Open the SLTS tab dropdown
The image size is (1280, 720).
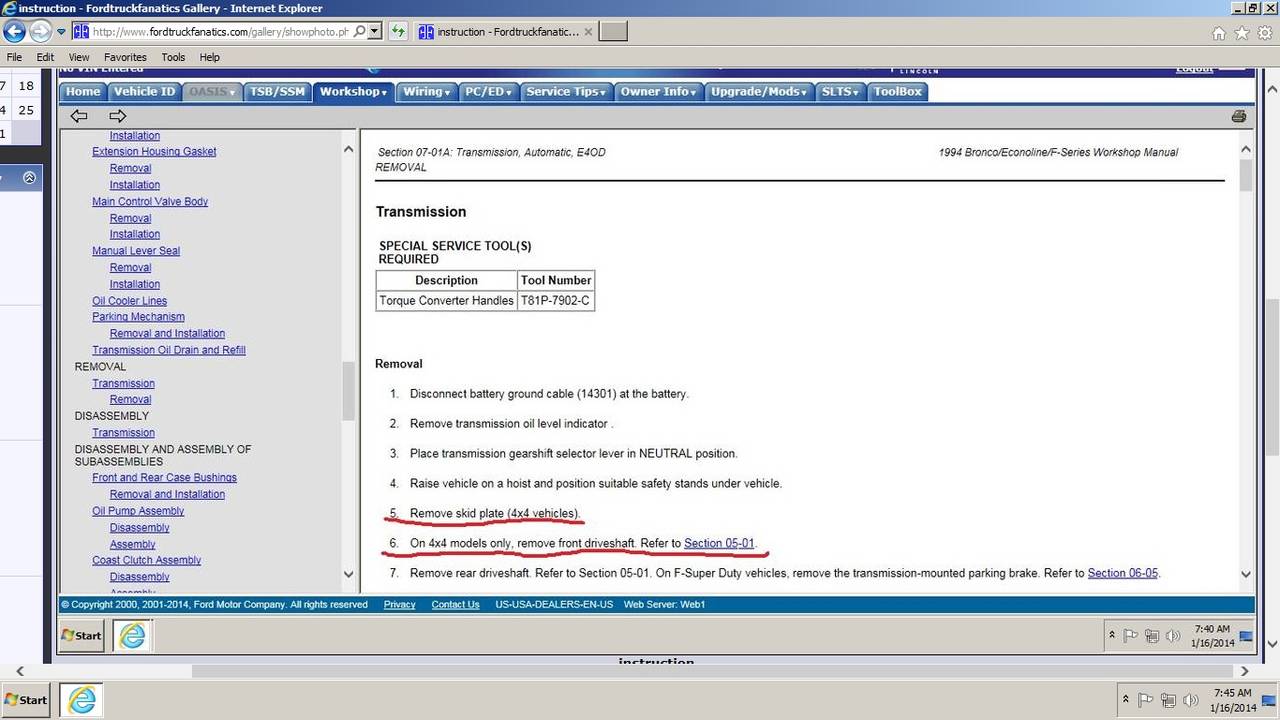tap(840, 91)
